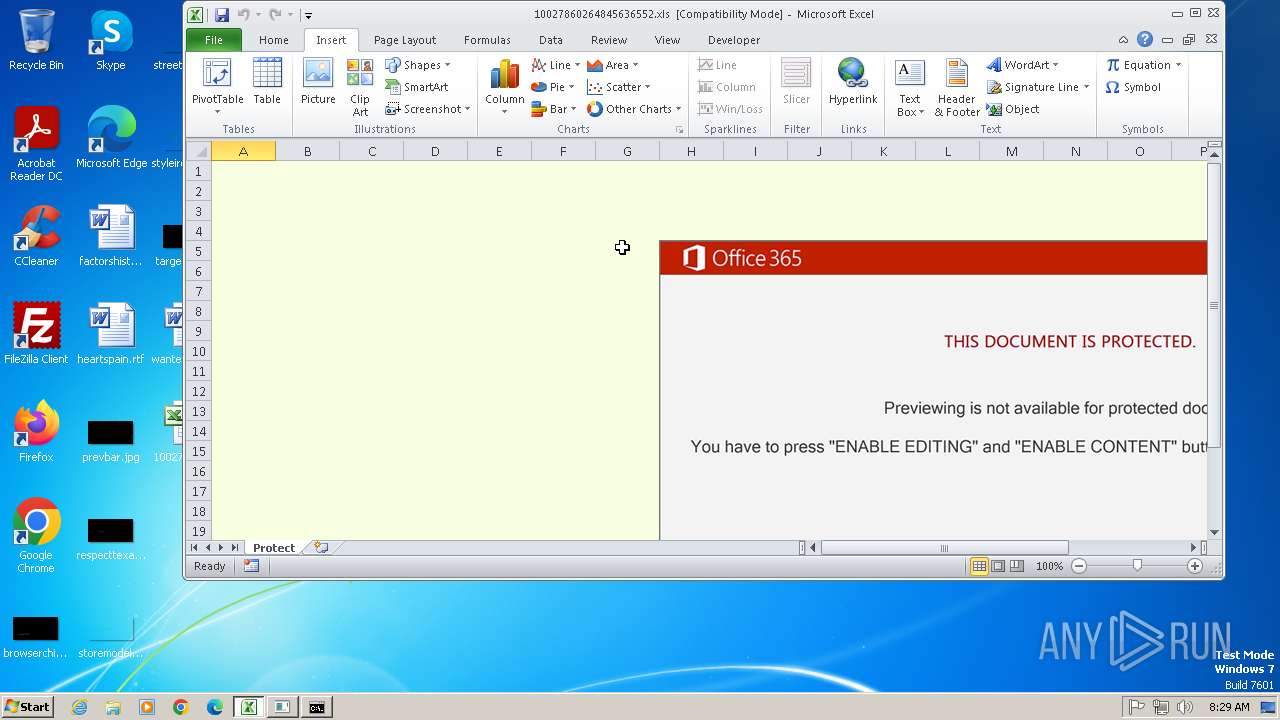Image resolution: width=1280 pixels, height=720 pixels.
Task: Zoom in with the plus button
Action: point(1194,566)
